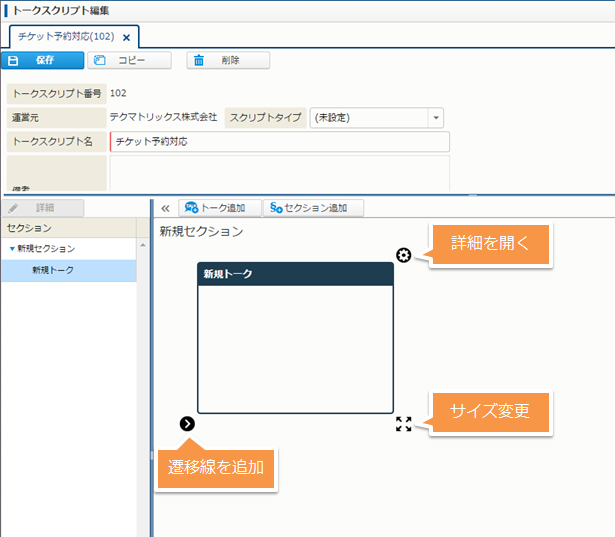Click the resize arrows icon near the talk box
The height and width of the screenshot is (537, 615).
pyautogui.click(x=403, y=424)
